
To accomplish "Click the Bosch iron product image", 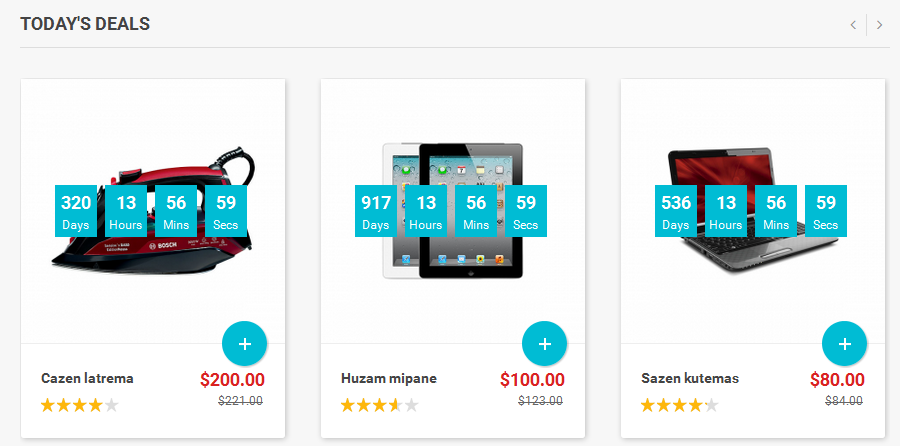I will point(153,211).
